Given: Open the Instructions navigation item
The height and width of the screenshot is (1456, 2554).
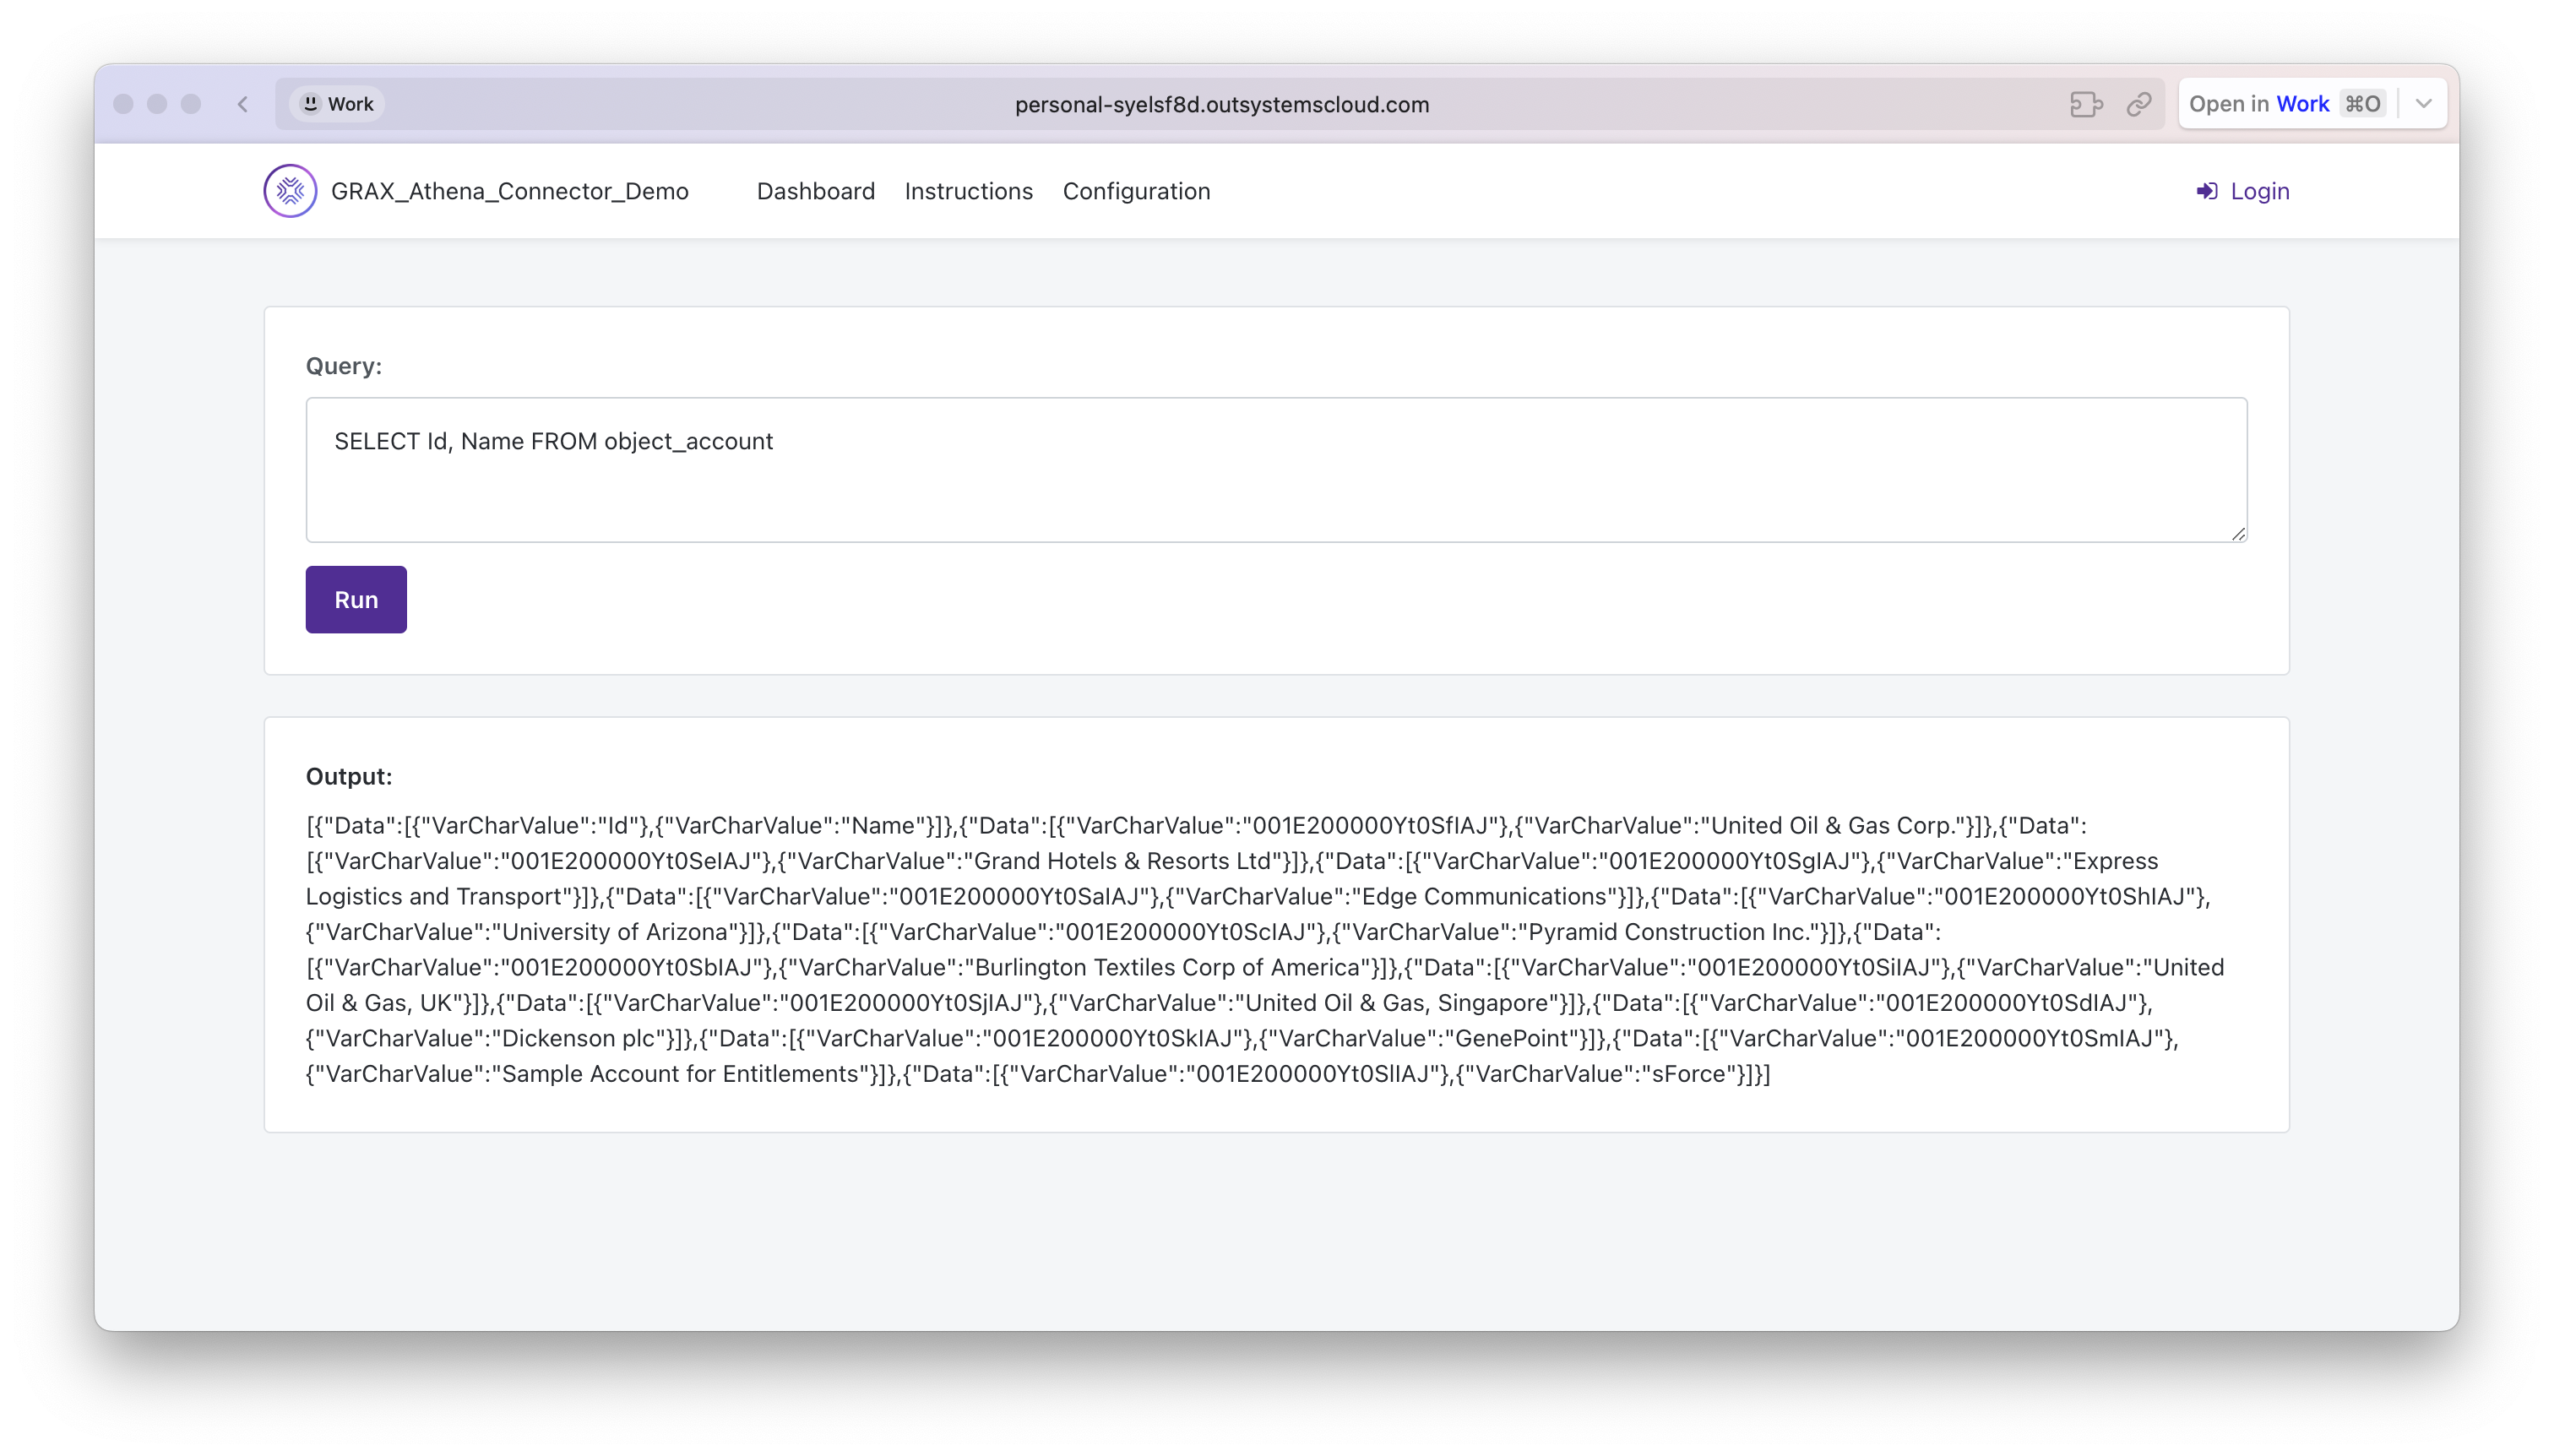Looking at the screenshot, I should 968,191.
